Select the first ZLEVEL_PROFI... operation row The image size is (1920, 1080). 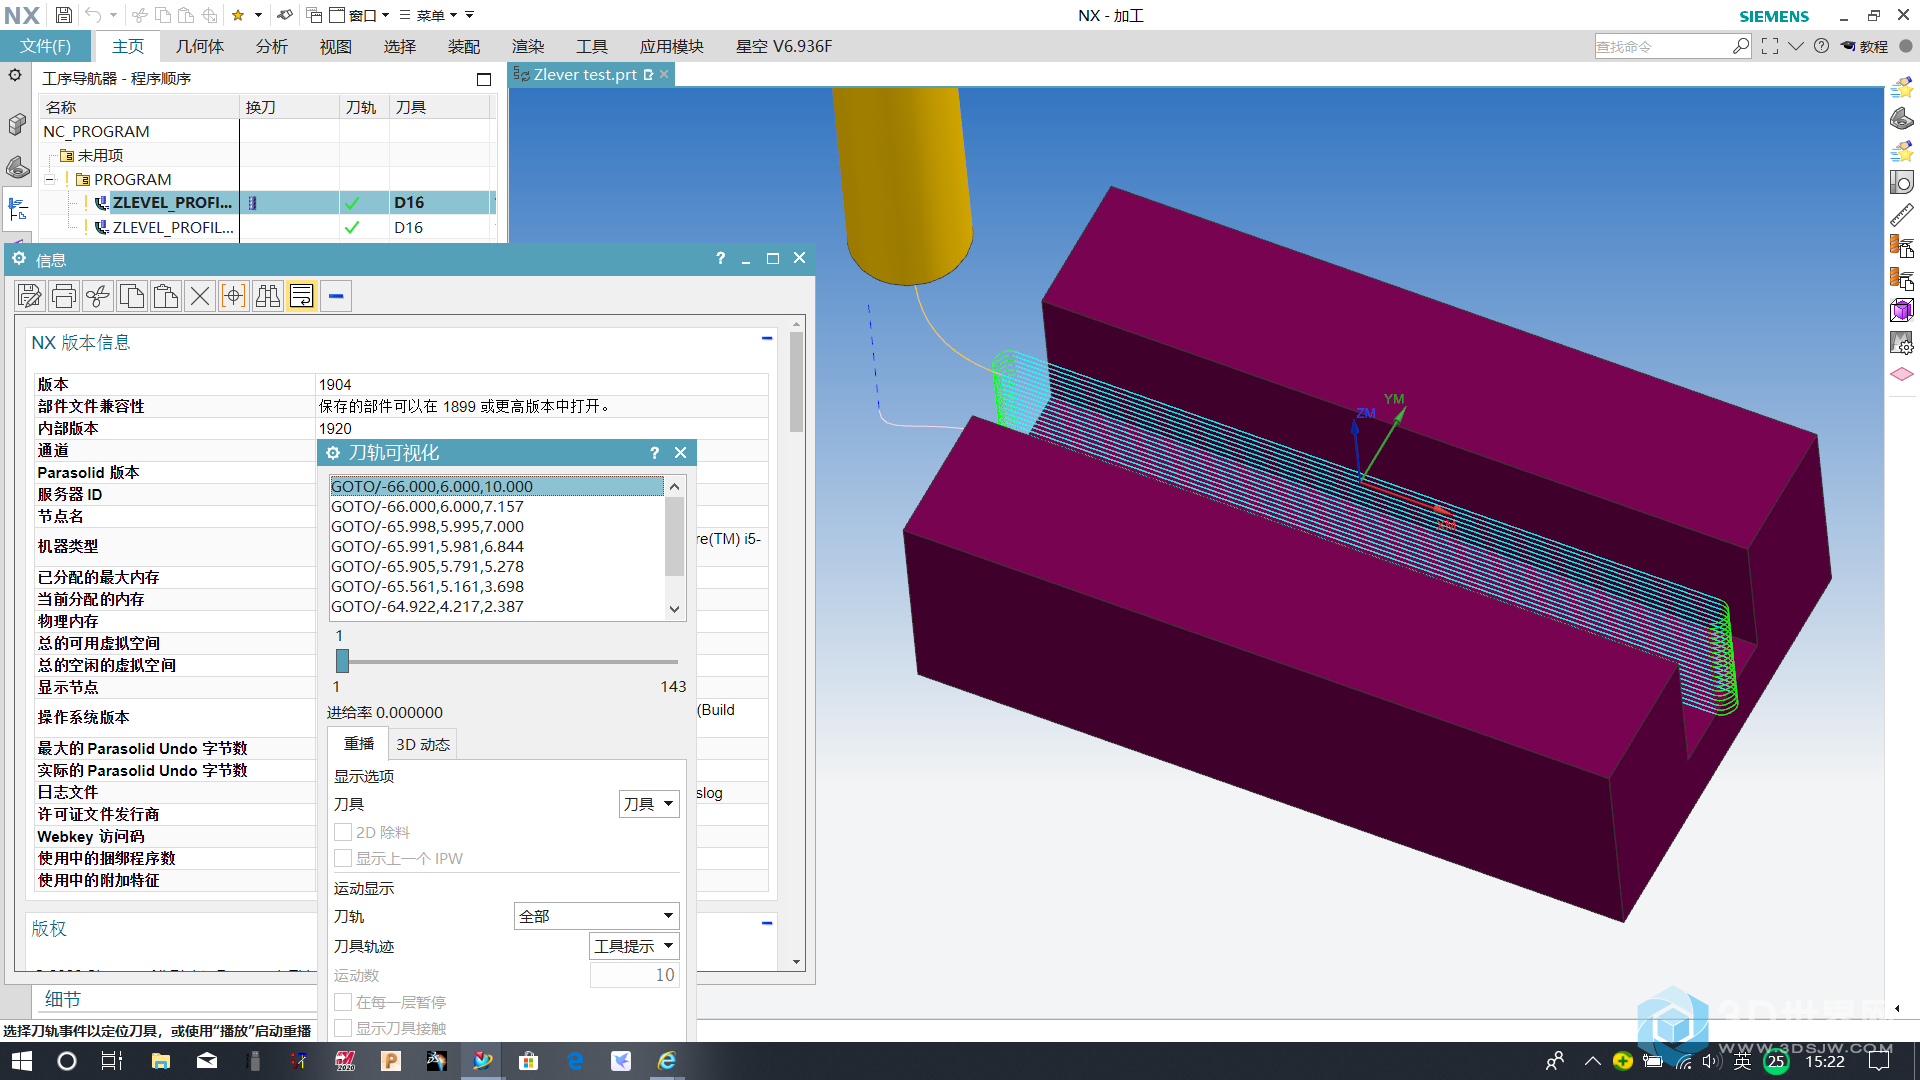click(268, 203)
